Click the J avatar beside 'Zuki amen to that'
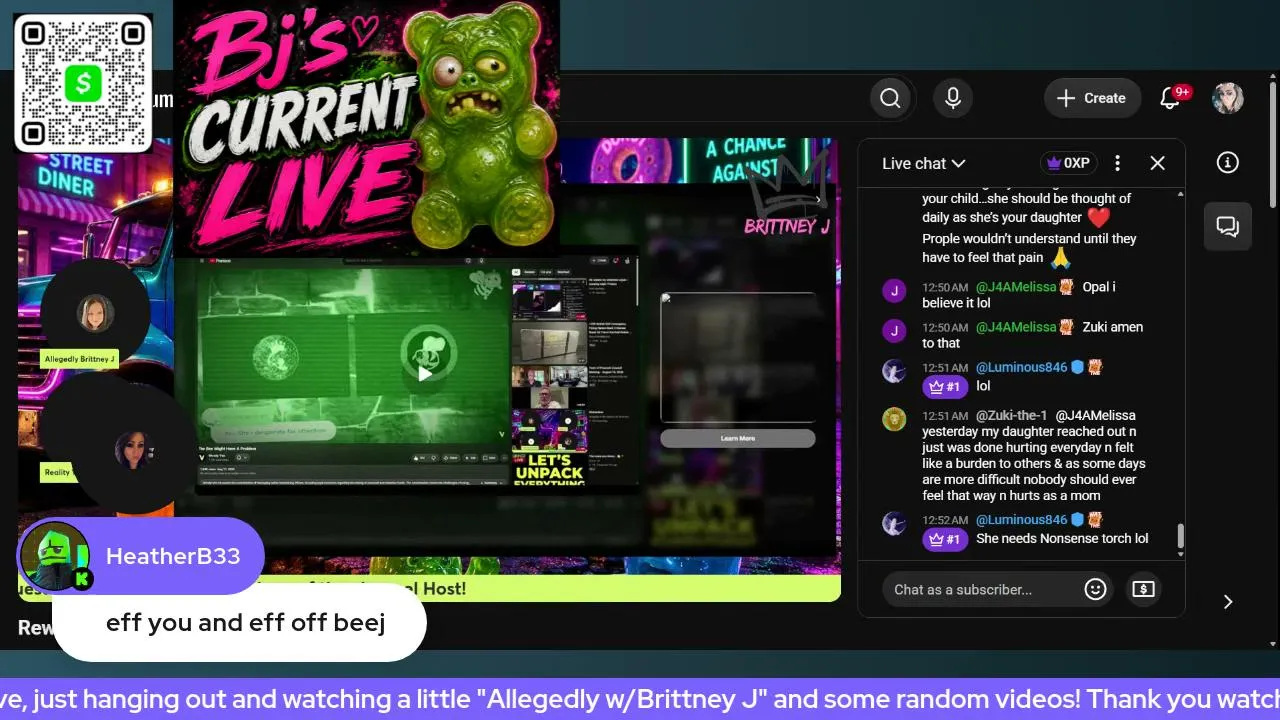The width and height of the screenshot is (1280, 720). (894, 331)
